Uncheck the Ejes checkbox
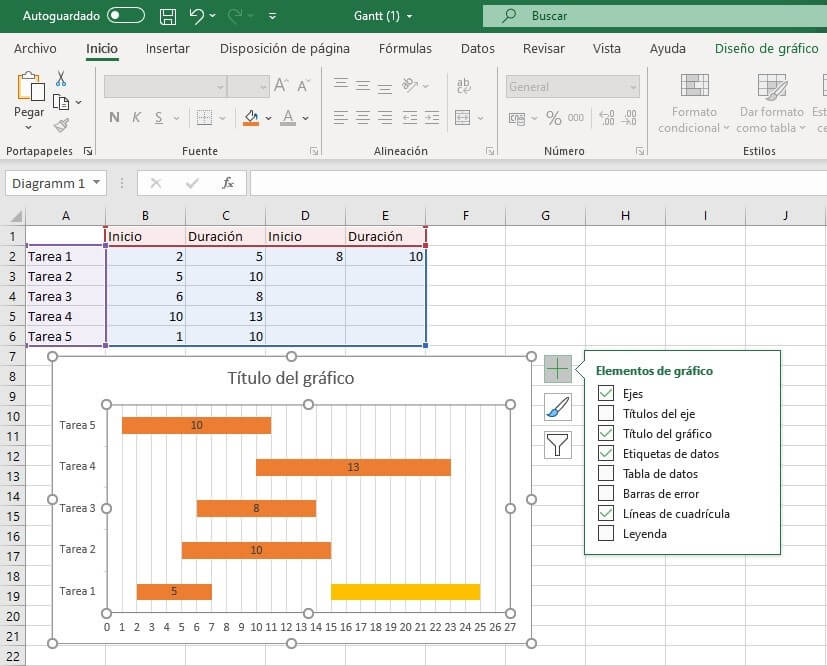 [606, 393]
